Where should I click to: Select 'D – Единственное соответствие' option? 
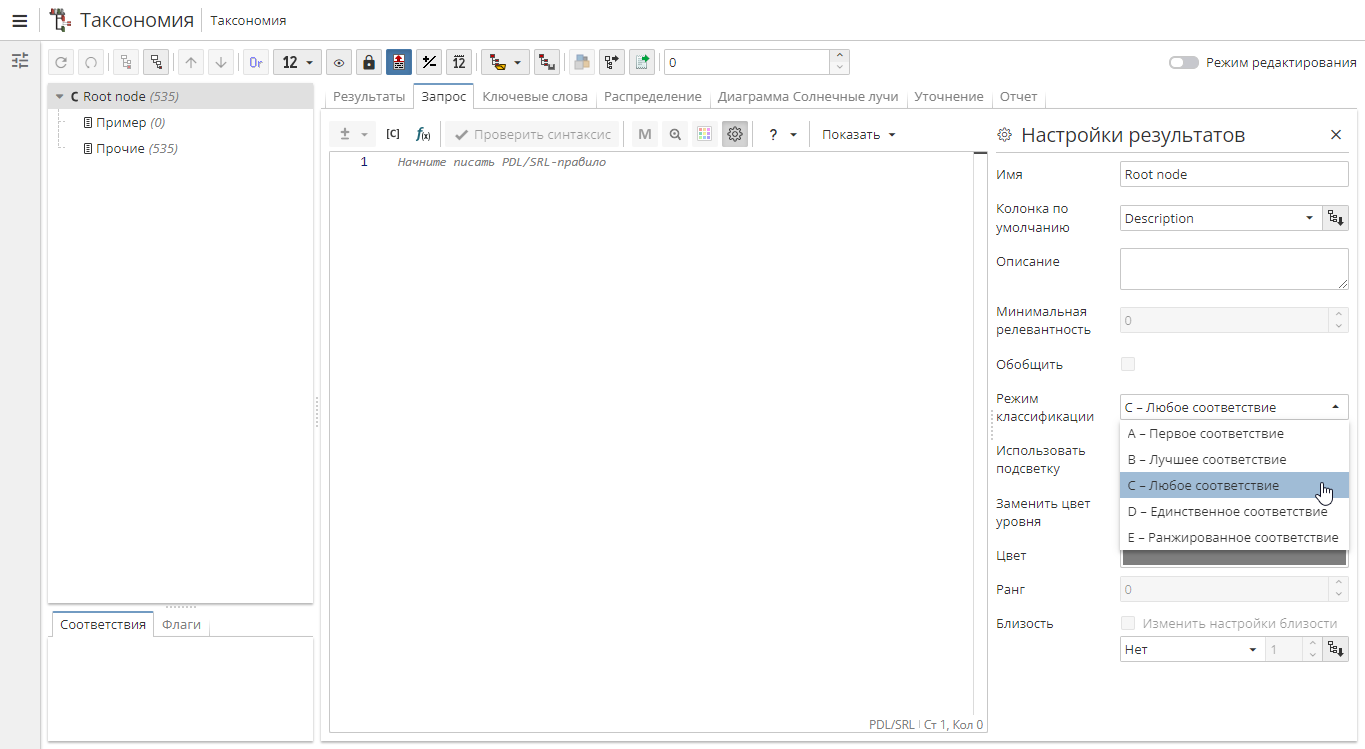1234,511
